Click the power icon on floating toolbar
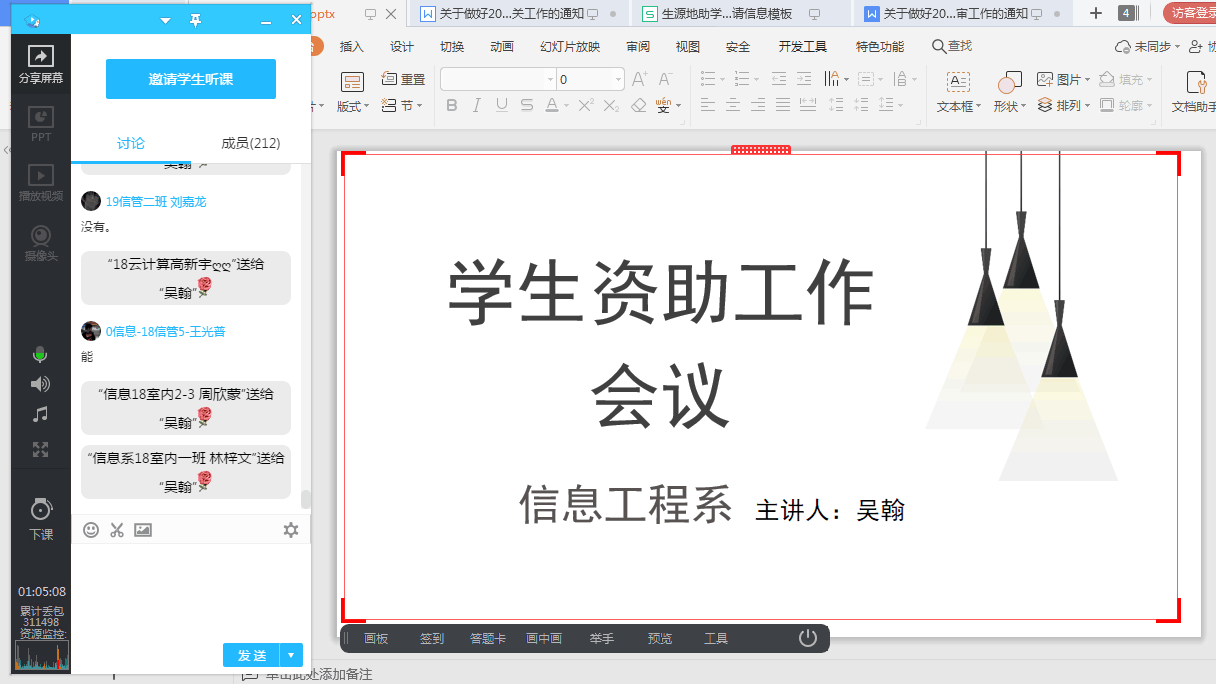Viewport: 1216px width, 684px height. point(808,638)
